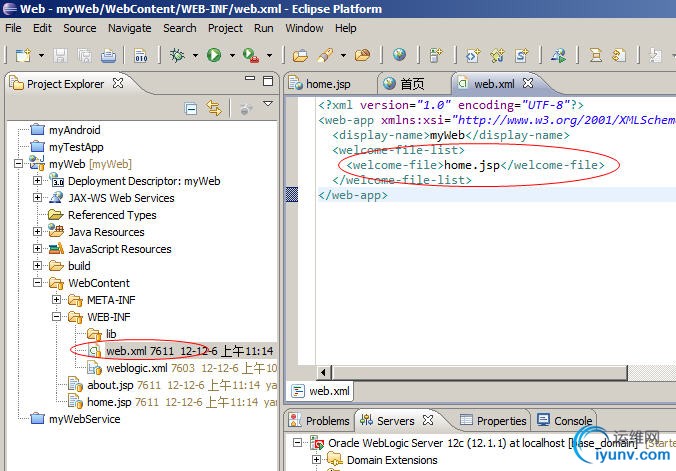Click the Debug bug icon
The image size is (676, 471).
[x=179, y=55]
